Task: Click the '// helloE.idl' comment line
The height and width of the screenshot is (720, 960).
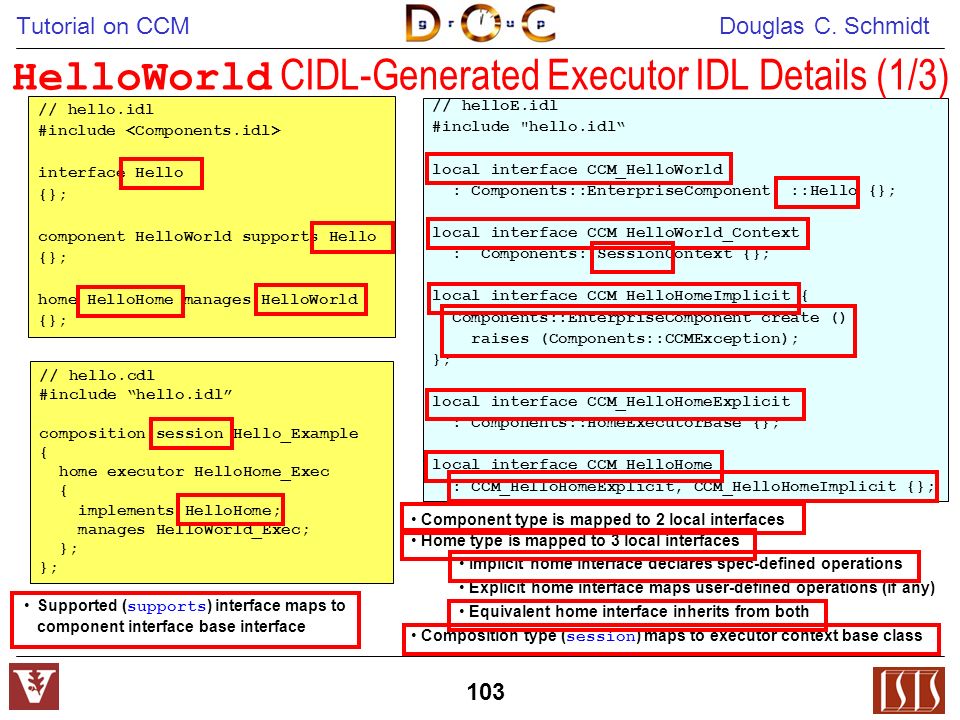Action: 495,105
